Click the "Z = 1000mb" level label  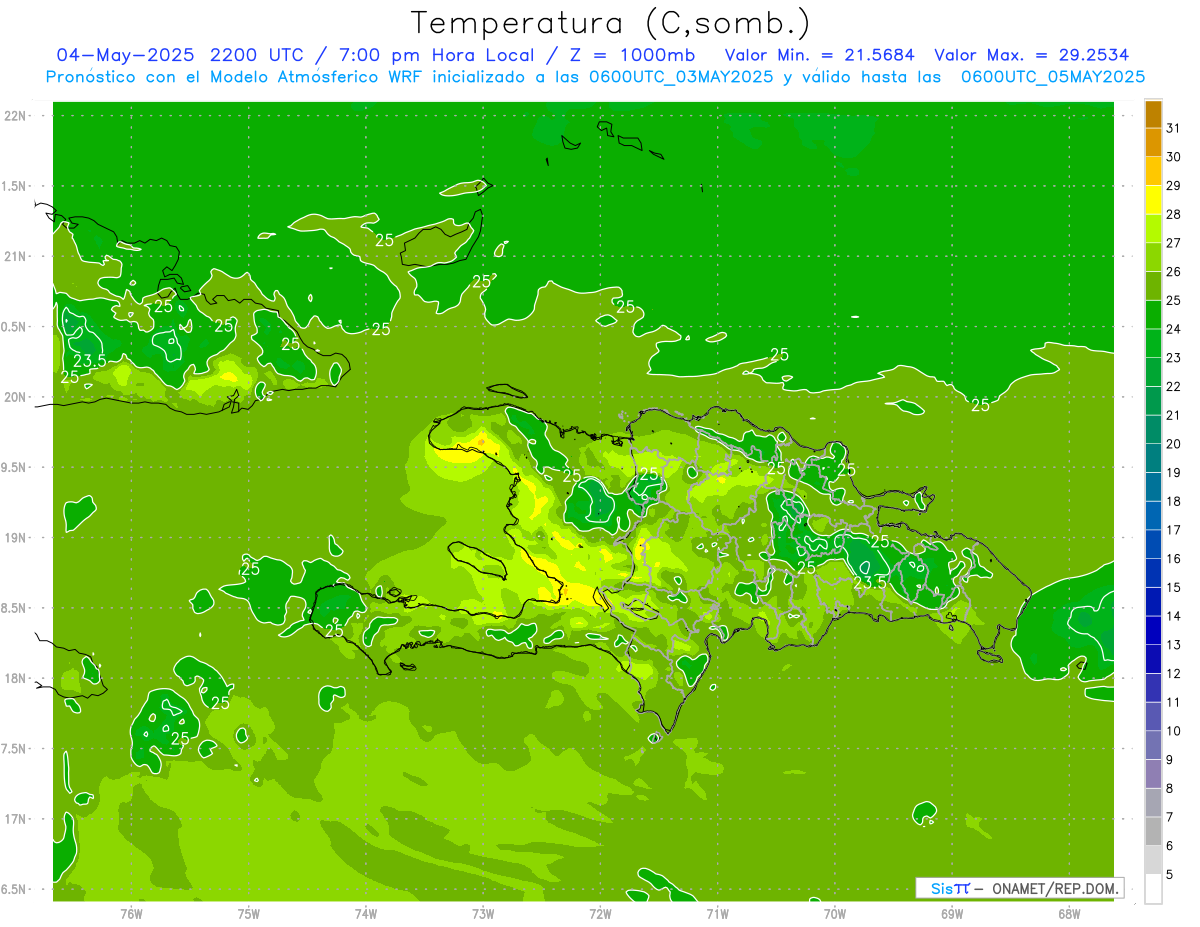pyautogui.click(x=632, y=55)
